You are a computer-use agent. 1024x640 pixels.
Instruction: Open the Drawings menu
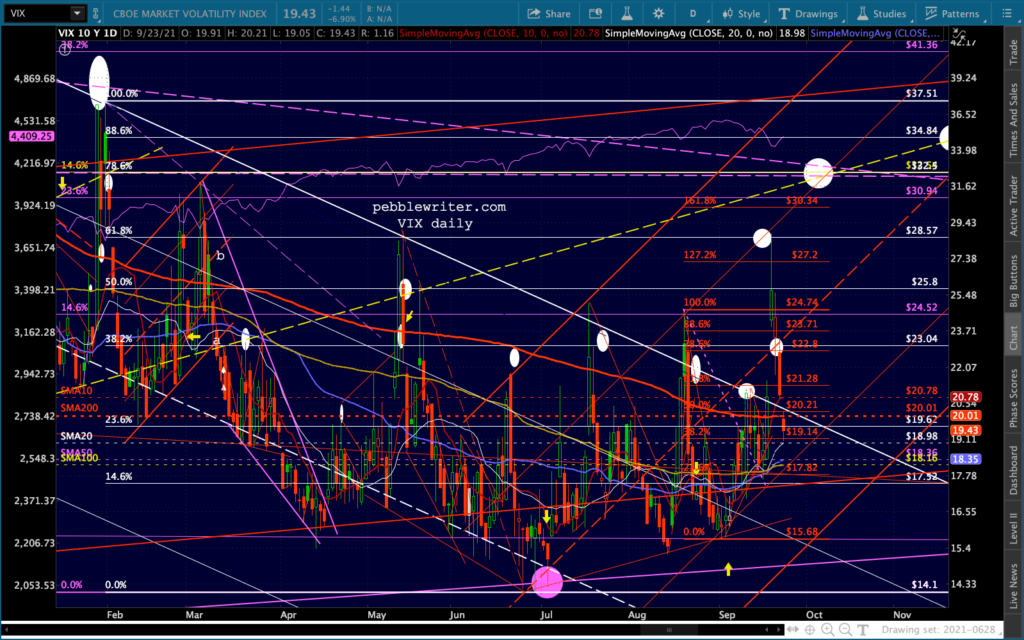pyautogui.click(x=808, y=14)
